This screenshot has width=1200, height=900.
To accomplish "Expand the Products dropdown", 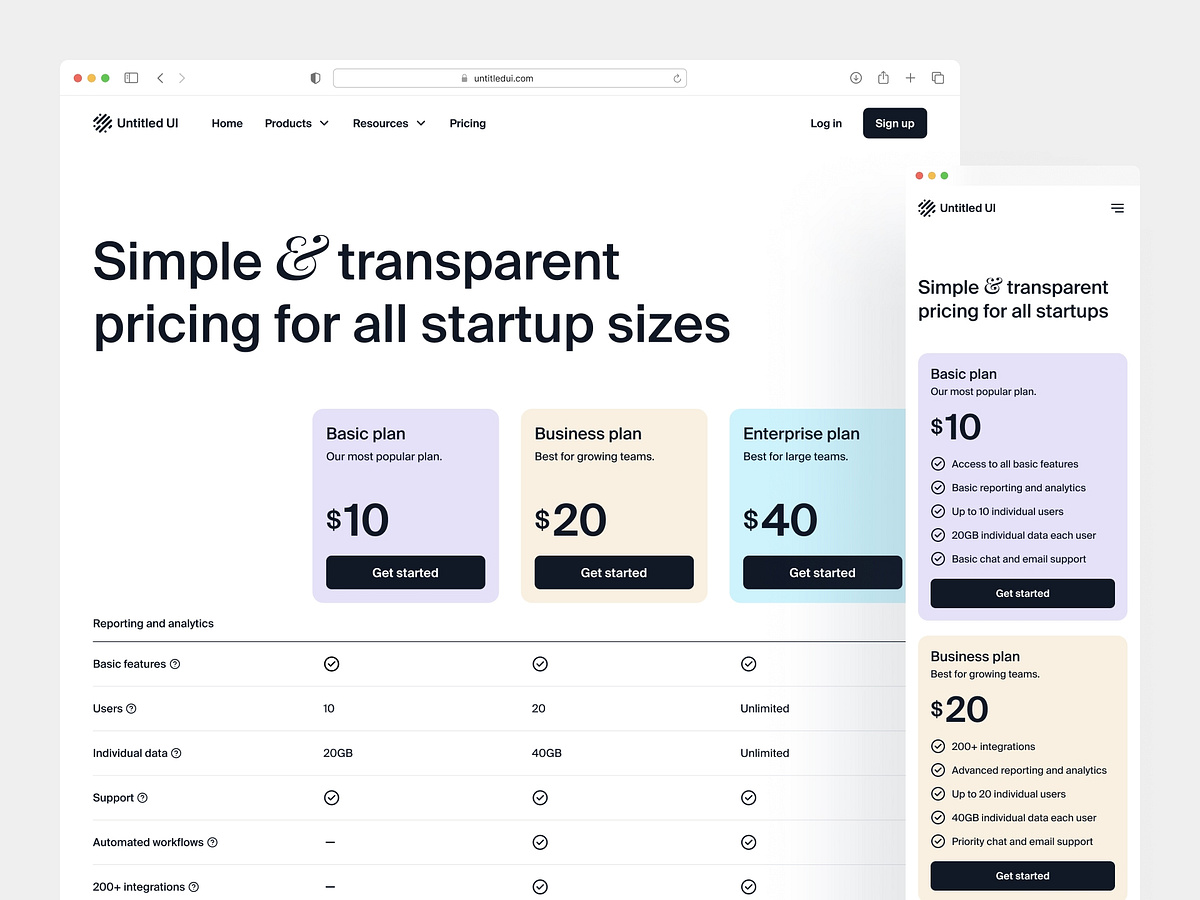I will click(296, 123).
